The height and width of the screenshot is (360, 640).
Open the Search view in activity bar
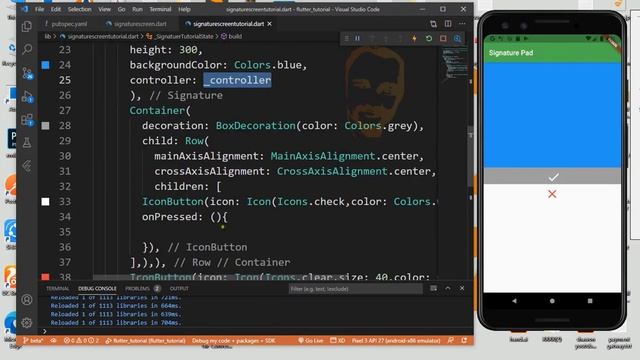pyautogui.click(x=27, y=49)
